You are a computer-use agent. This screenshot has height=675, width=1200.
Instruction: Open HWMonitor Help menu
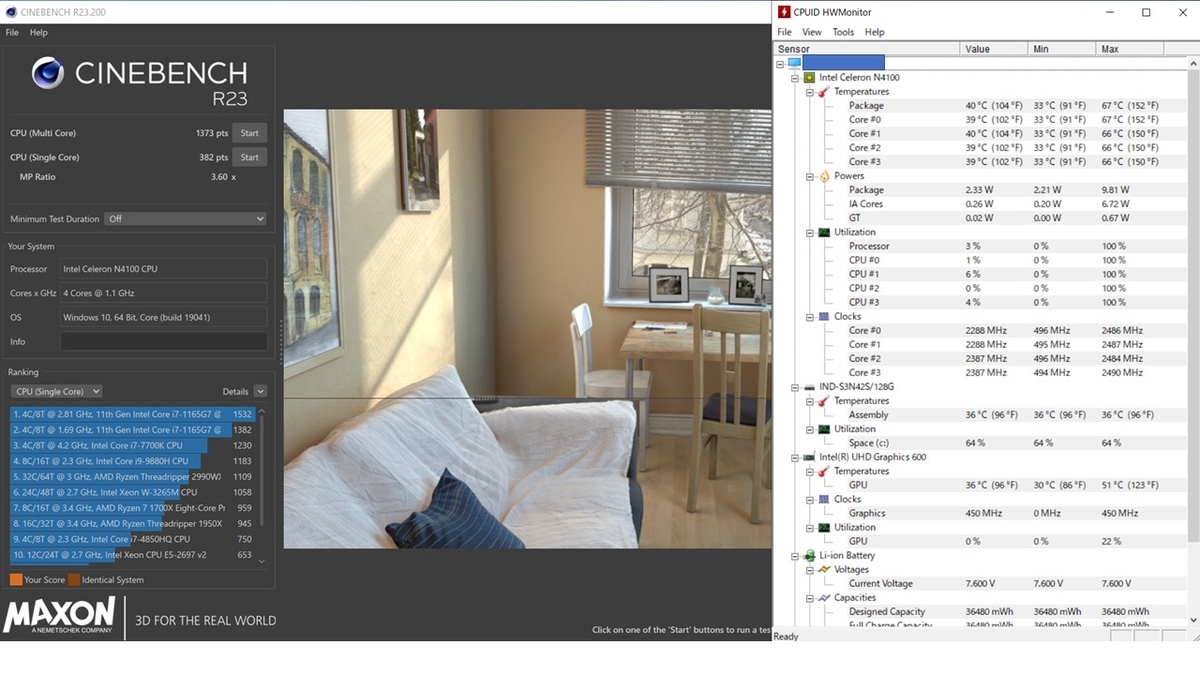874,32
